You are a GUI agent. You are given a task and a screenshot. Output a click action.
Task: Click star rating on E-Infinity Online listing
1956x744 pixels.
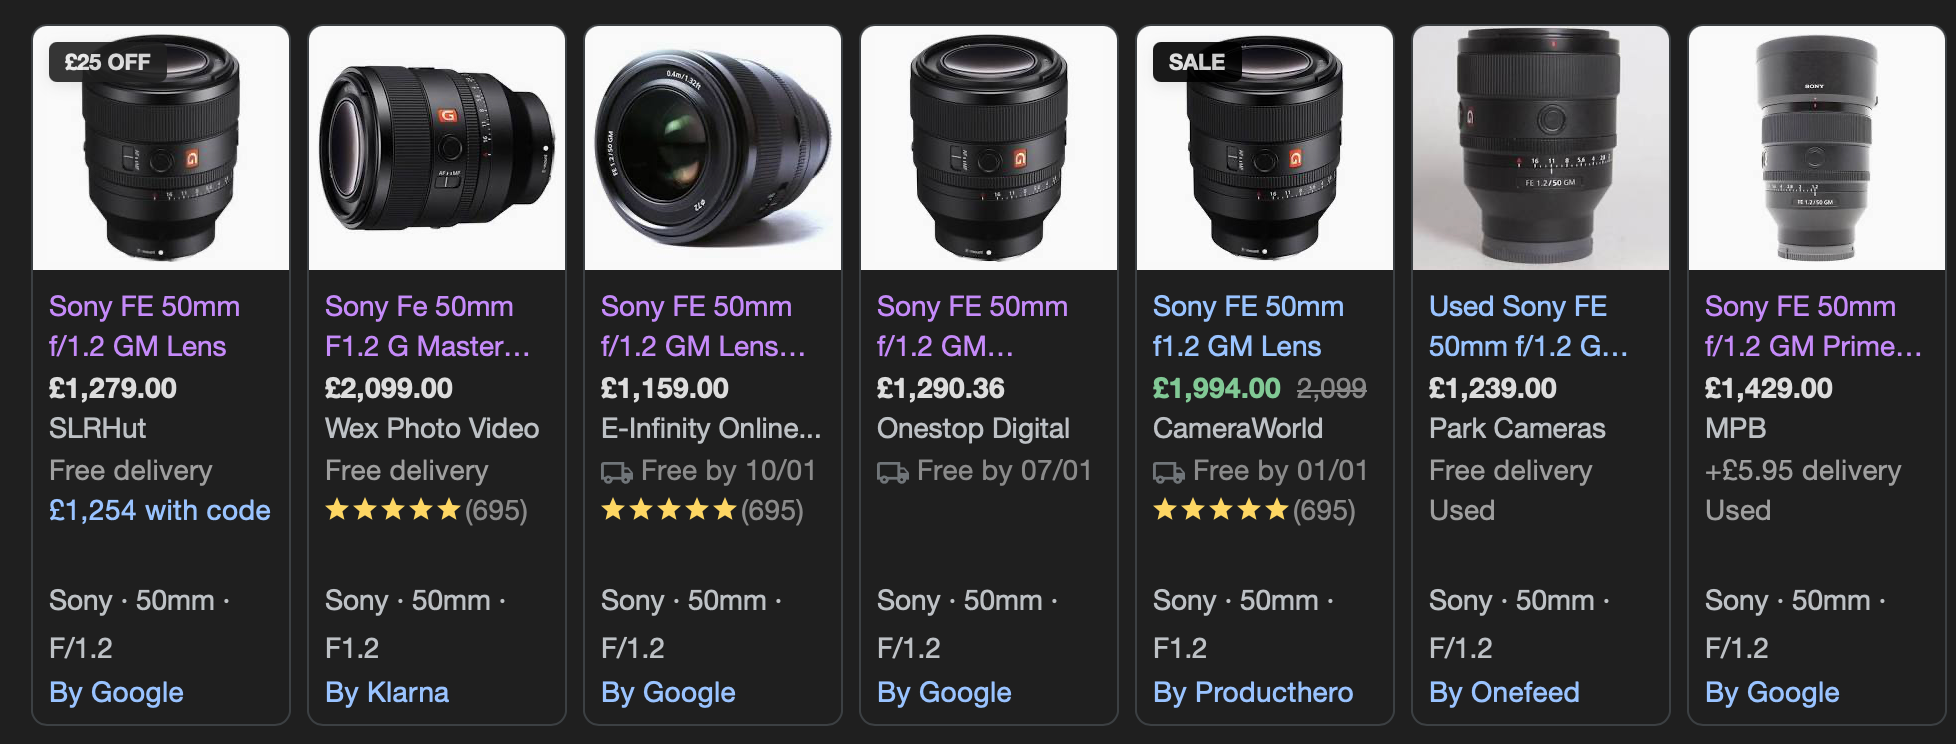point(669,511)
